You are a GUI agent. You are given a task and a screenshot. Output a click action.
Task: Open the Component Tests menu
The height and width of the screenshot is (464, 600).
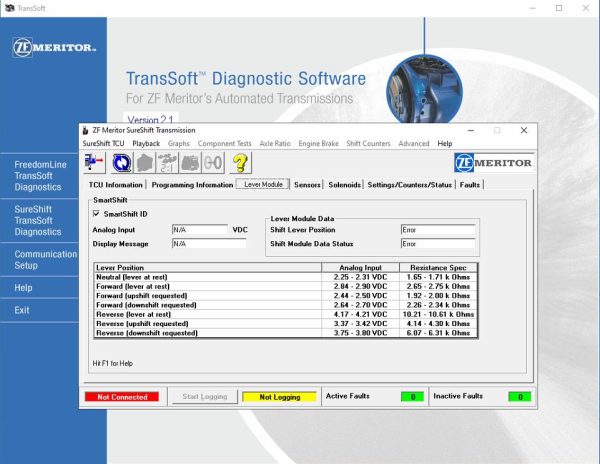pos(225,143)
